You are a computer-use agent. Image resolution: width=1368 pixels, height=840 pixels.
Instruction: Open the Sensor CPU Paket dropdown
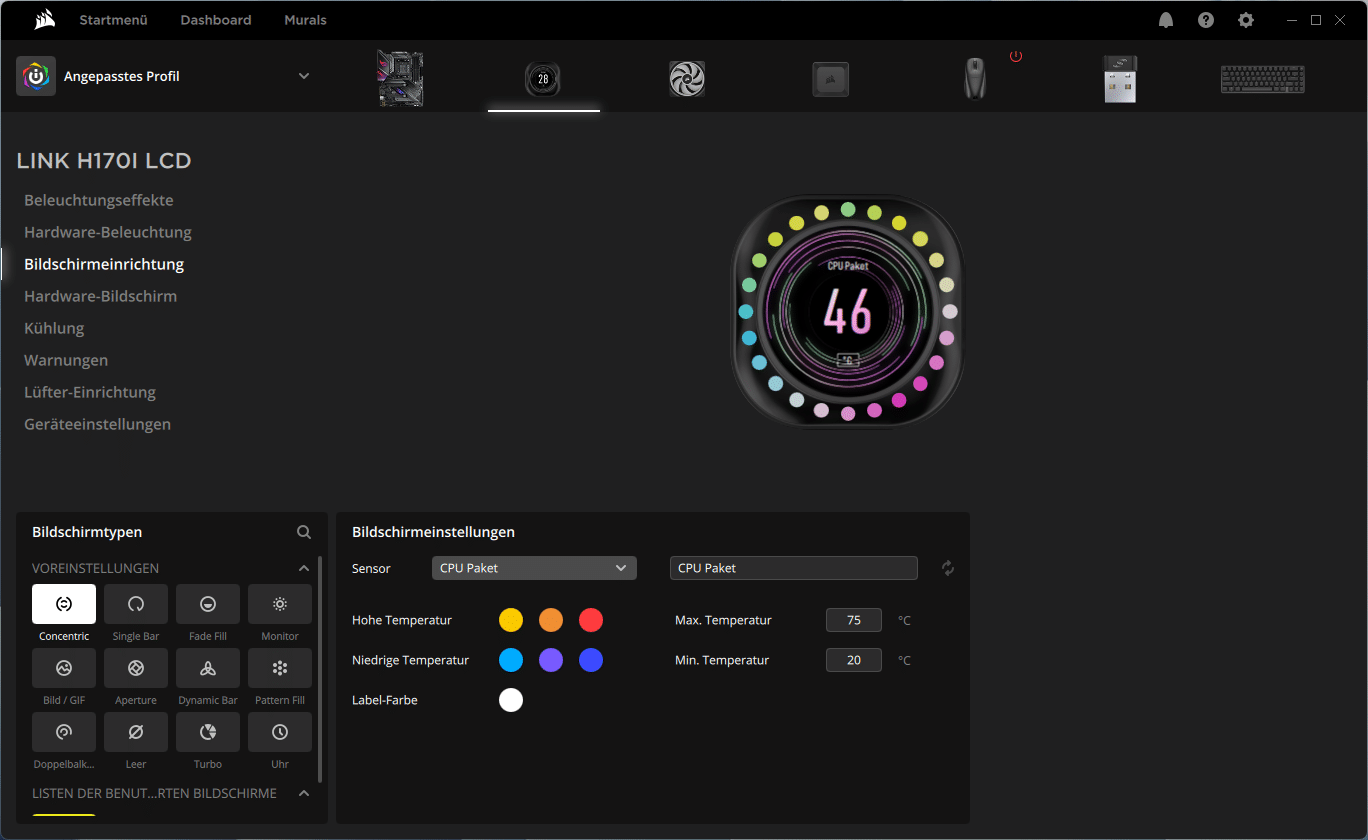tap(534, 568)
